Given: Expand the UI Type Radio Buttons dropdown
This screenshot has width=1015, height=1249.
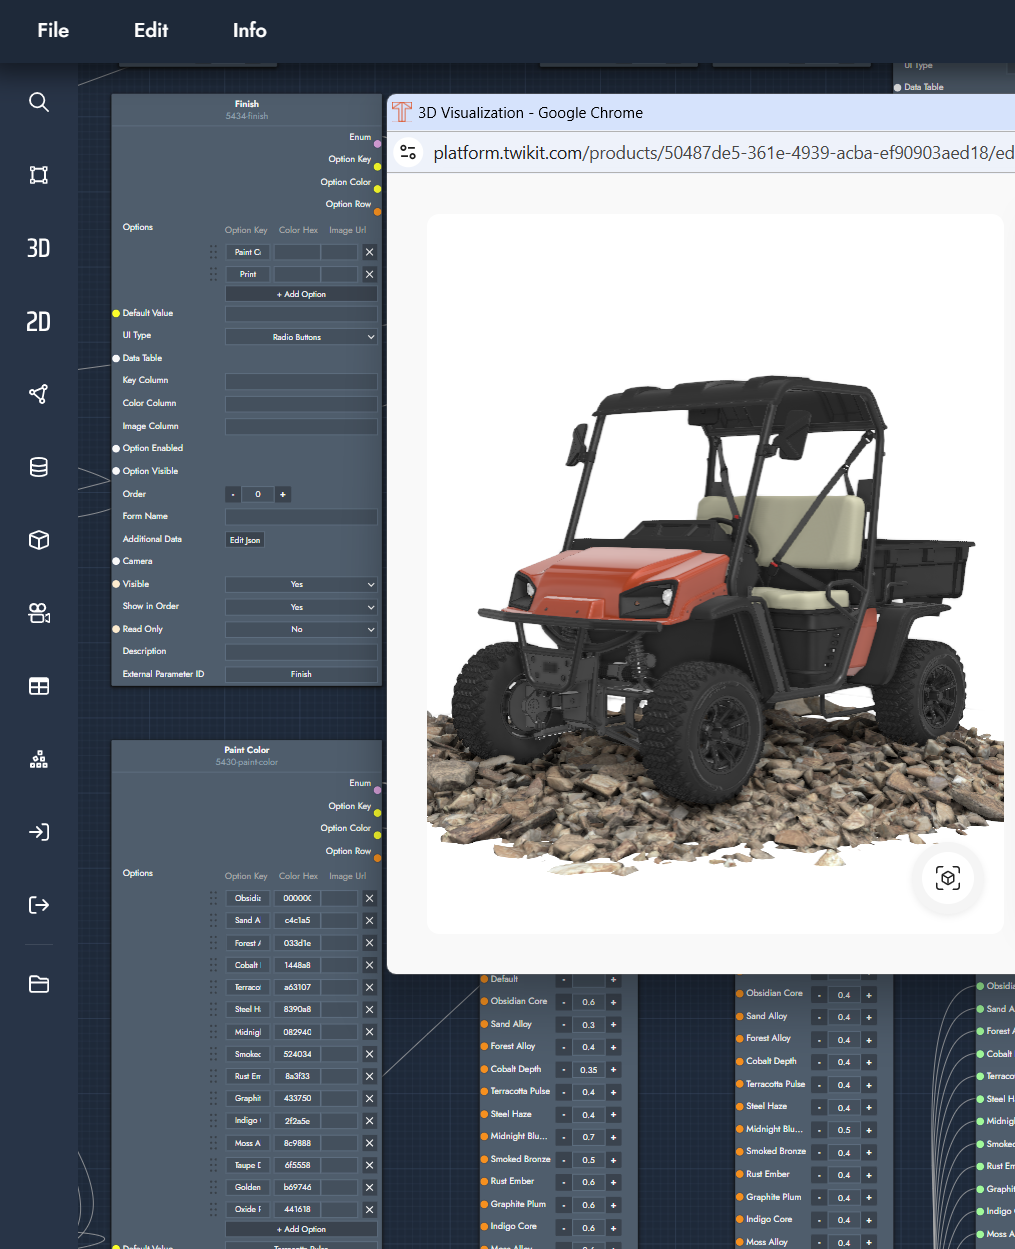Looking at the screenshot, I should (301, 337).
